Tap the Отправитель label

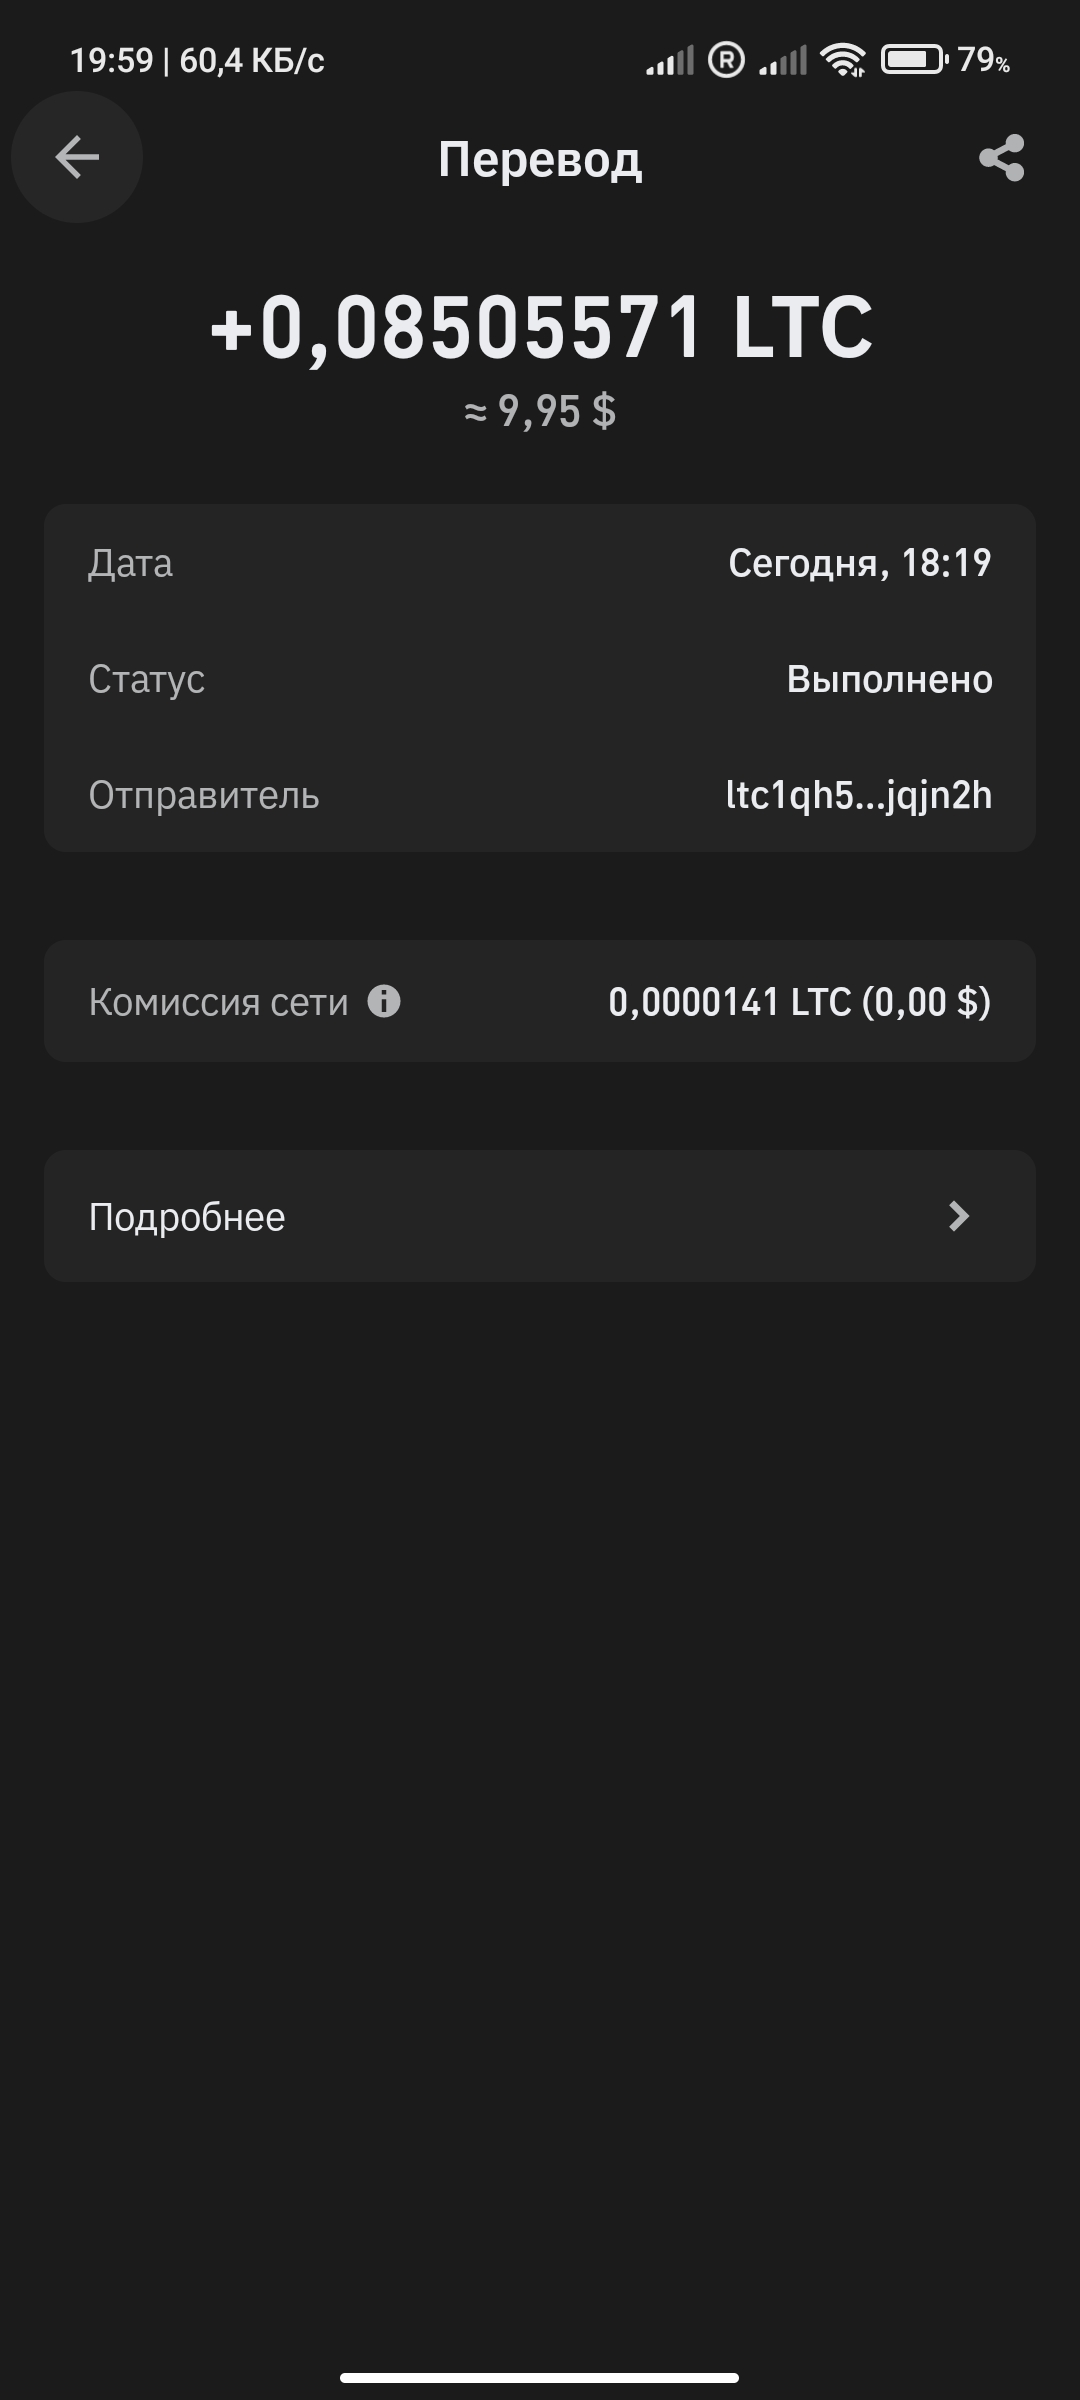[204, 795]
